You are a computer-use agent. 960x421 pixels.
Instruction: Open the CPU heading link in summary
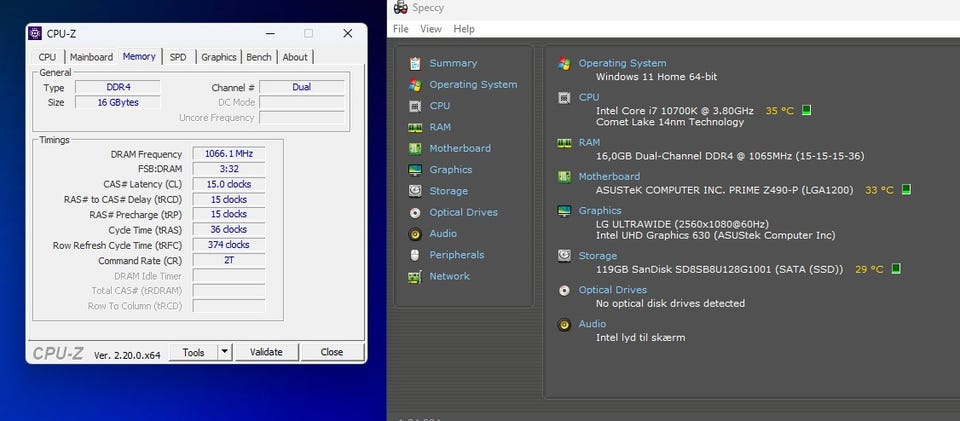[589, 97]
